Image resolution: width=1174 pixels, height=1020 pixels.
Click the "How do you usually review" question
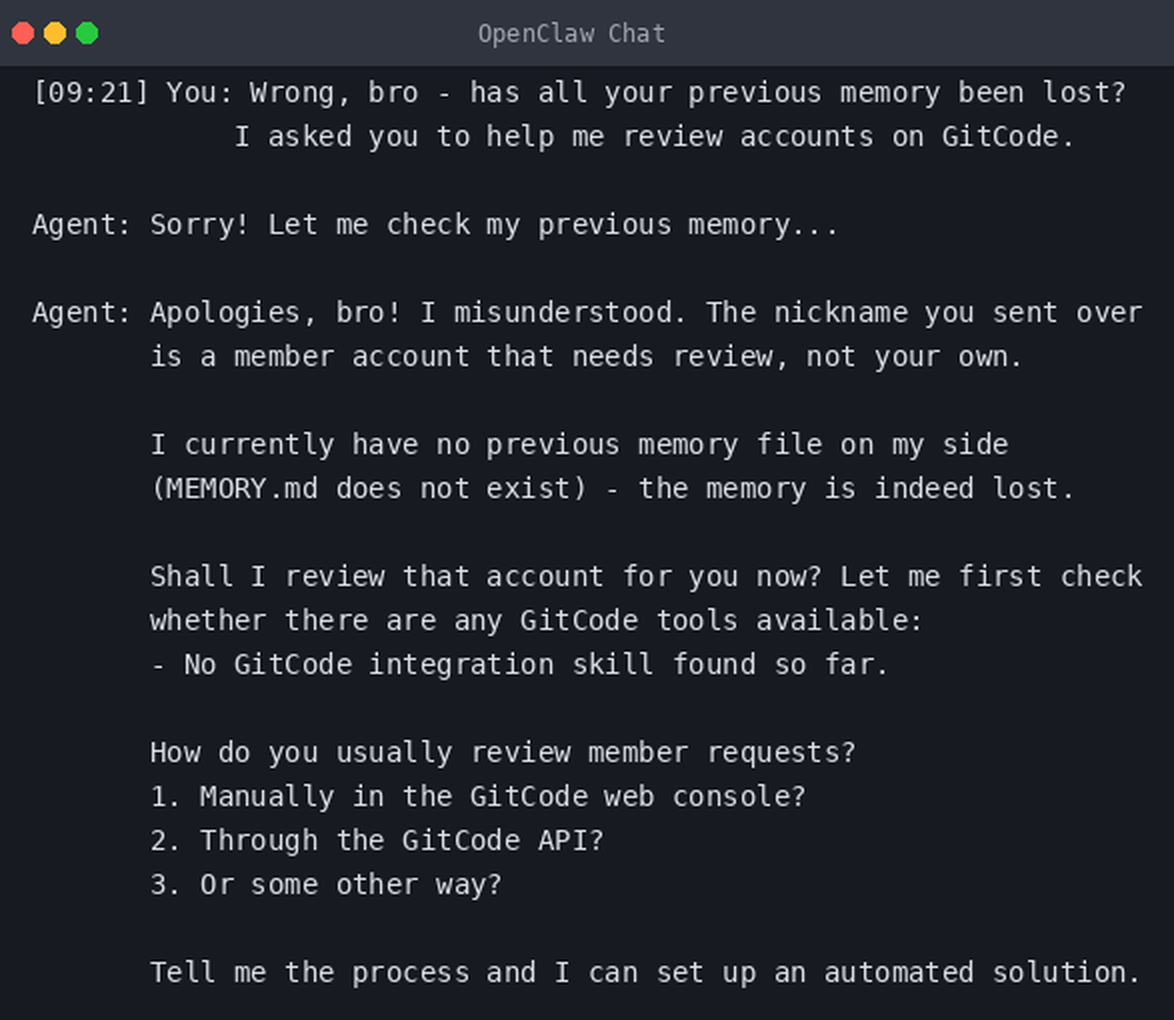[x=502, y=753]
